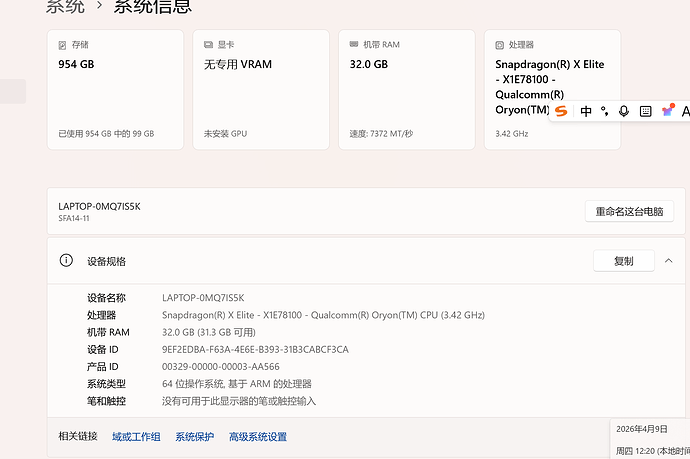Click the storage icon on the 存储 card
The height and width of the screenshot is (459, 690).
click(62, 45)
